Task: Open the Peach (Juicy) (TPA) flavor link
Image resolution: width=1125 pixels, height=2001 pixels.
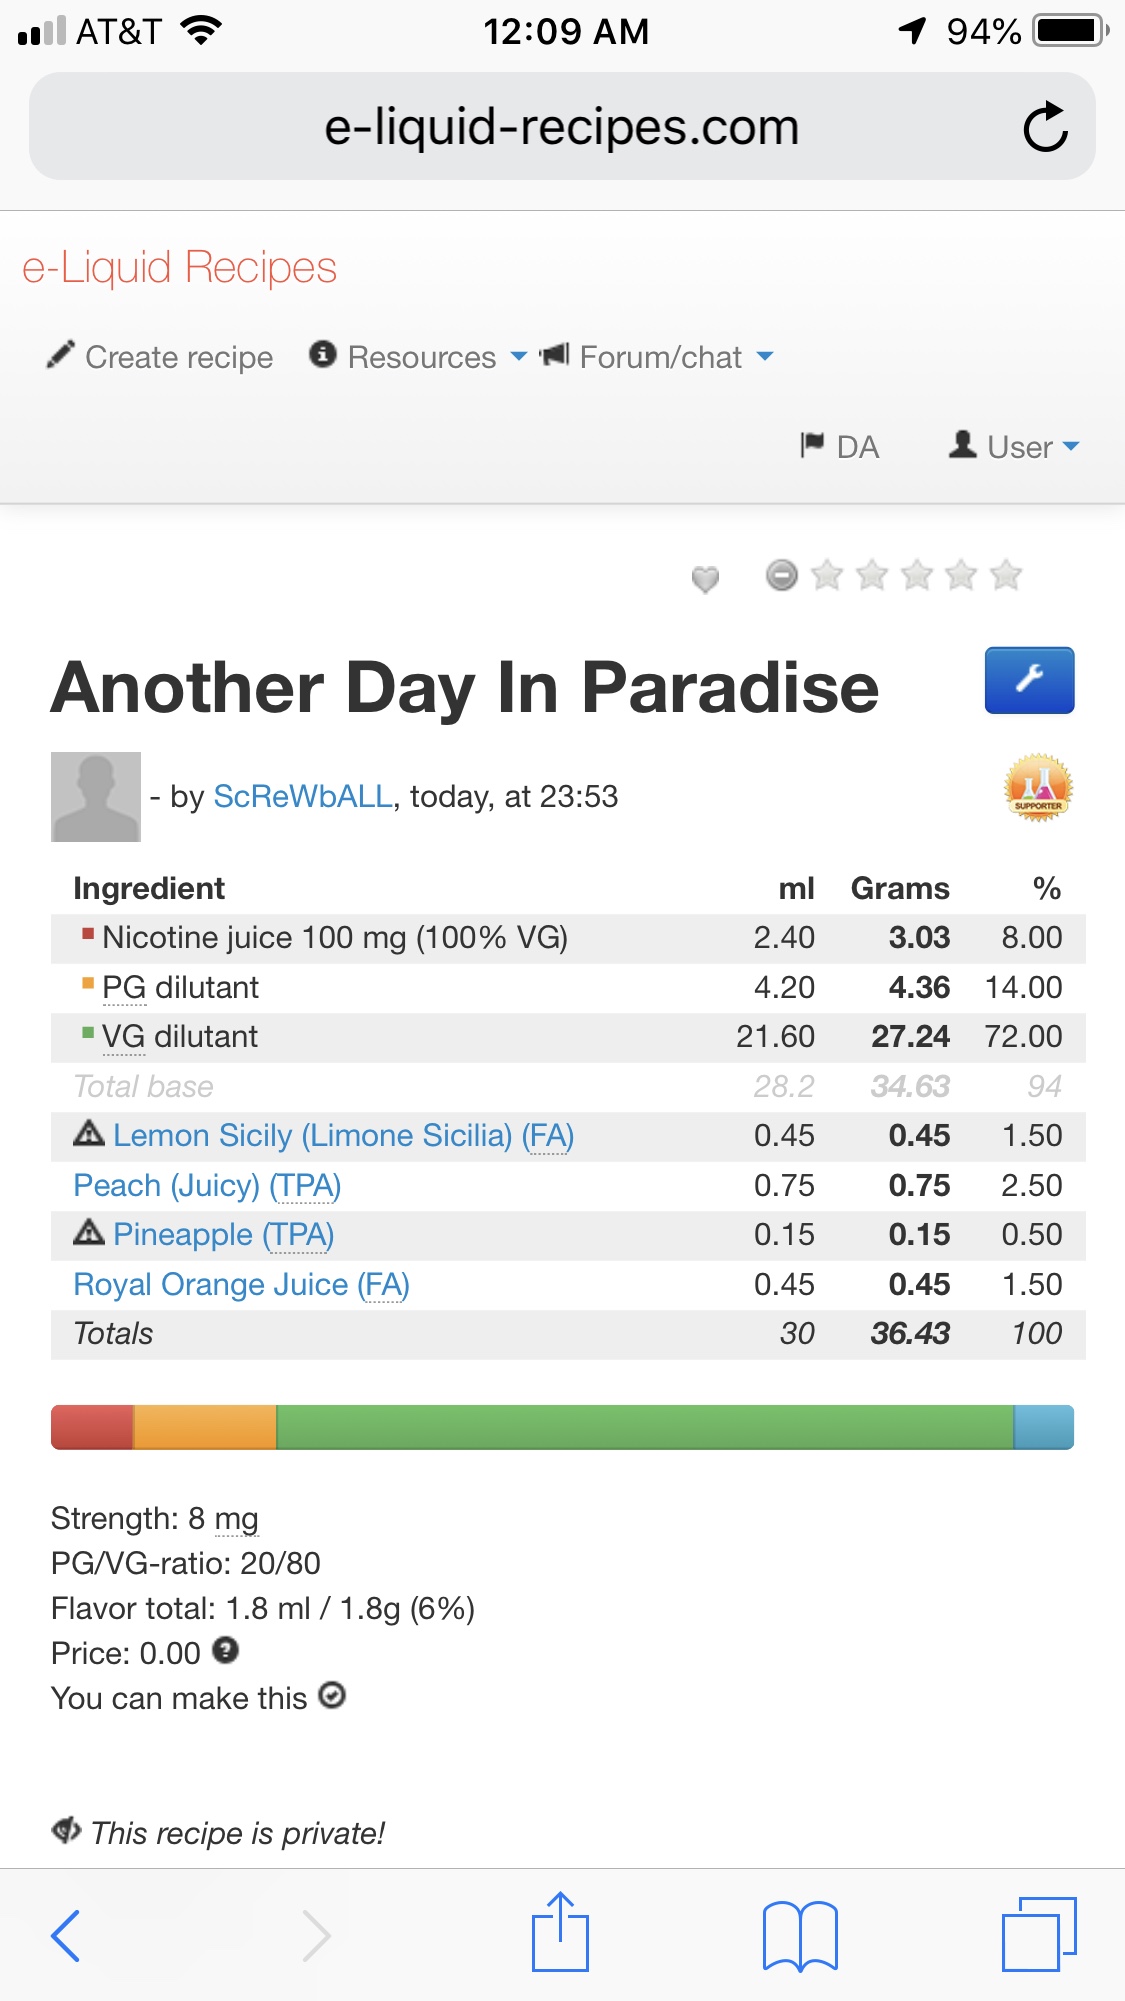Action: pos(207,1185)
